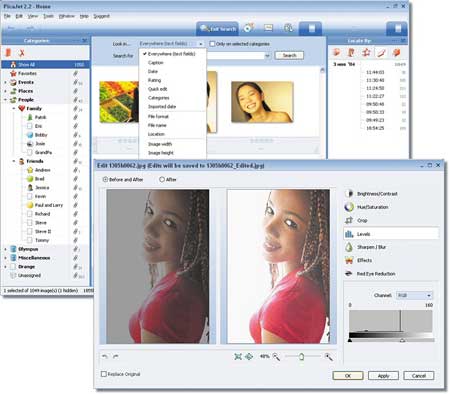Check the Eric category checkbox
Image resolution: width=450 pixels, height=394 pixels.
point(29,126)
